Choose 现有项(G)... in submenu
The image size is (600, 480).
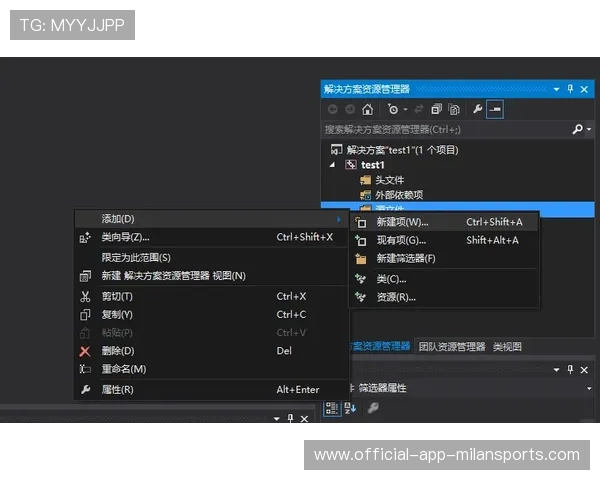tap(444, 240)
